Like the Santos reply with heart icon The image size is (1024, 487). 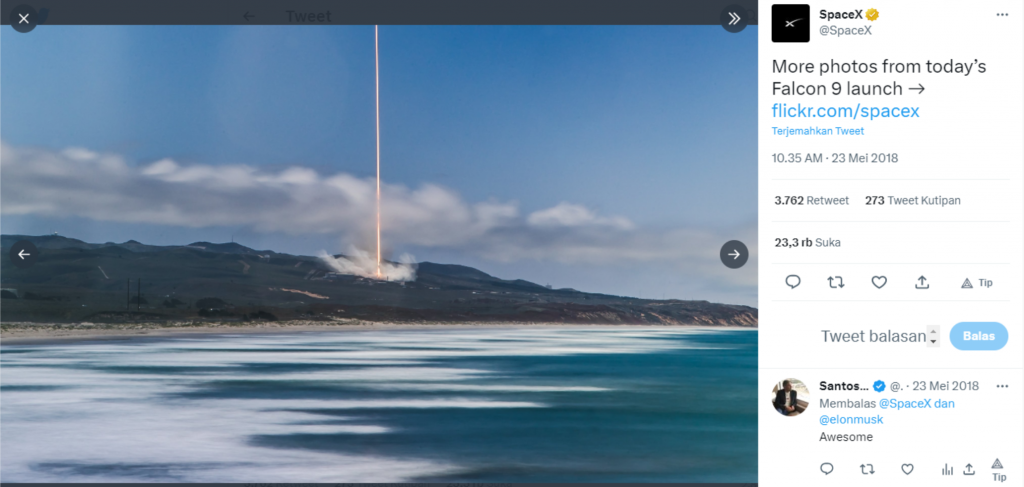pos(907,469)
